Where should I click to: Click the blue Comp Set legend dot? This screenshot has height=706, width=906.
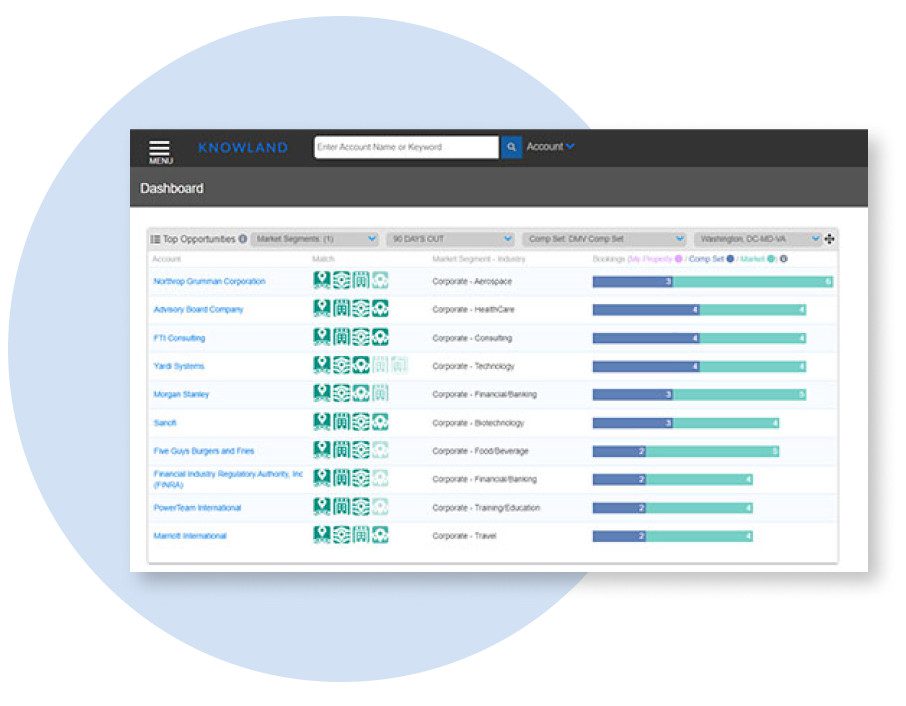point(730,259)
